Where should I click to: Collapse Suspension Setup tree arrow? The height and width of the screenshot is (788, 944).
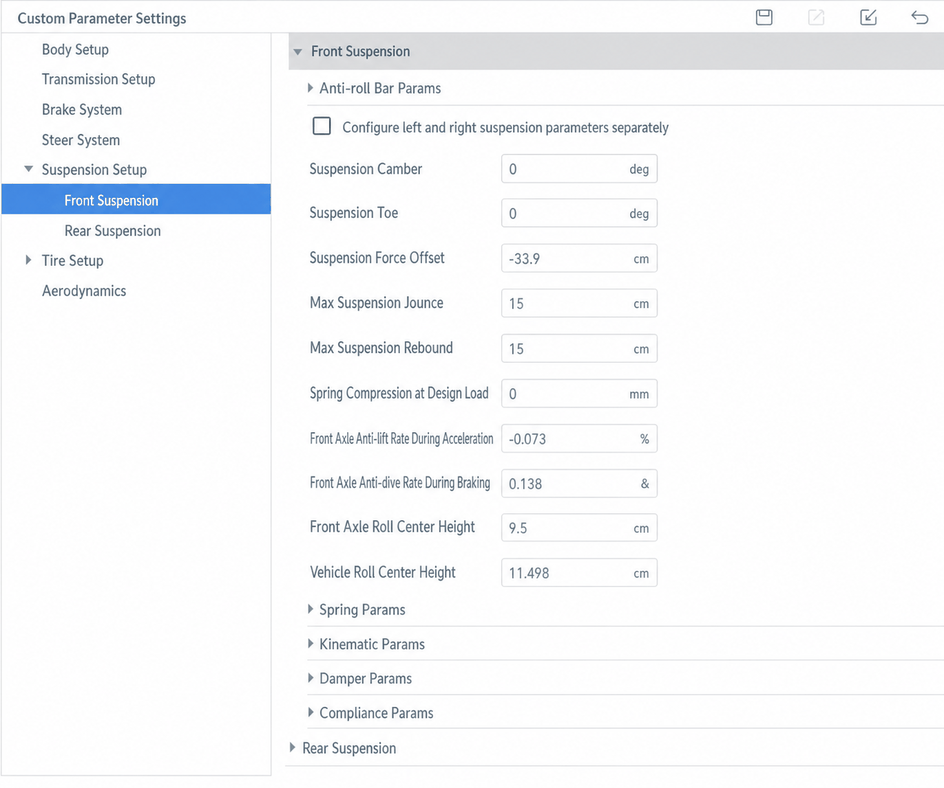[x=28, y=169]
